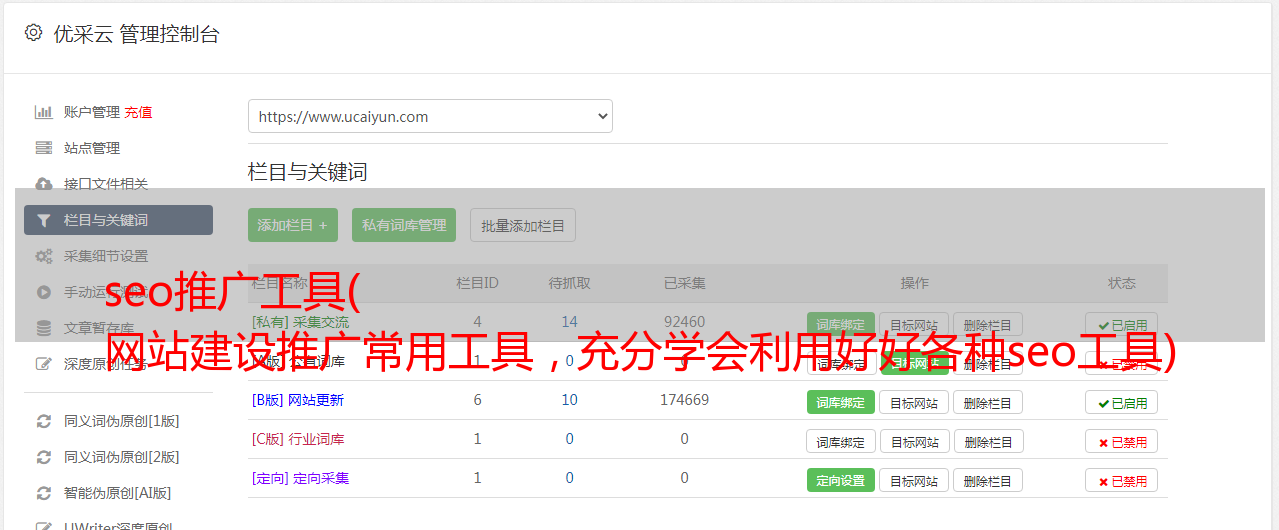This screenshot has height=530, width=1279.
Task: Click the filter funnel icon in sidebar
Action: click(x=43, y=220)
